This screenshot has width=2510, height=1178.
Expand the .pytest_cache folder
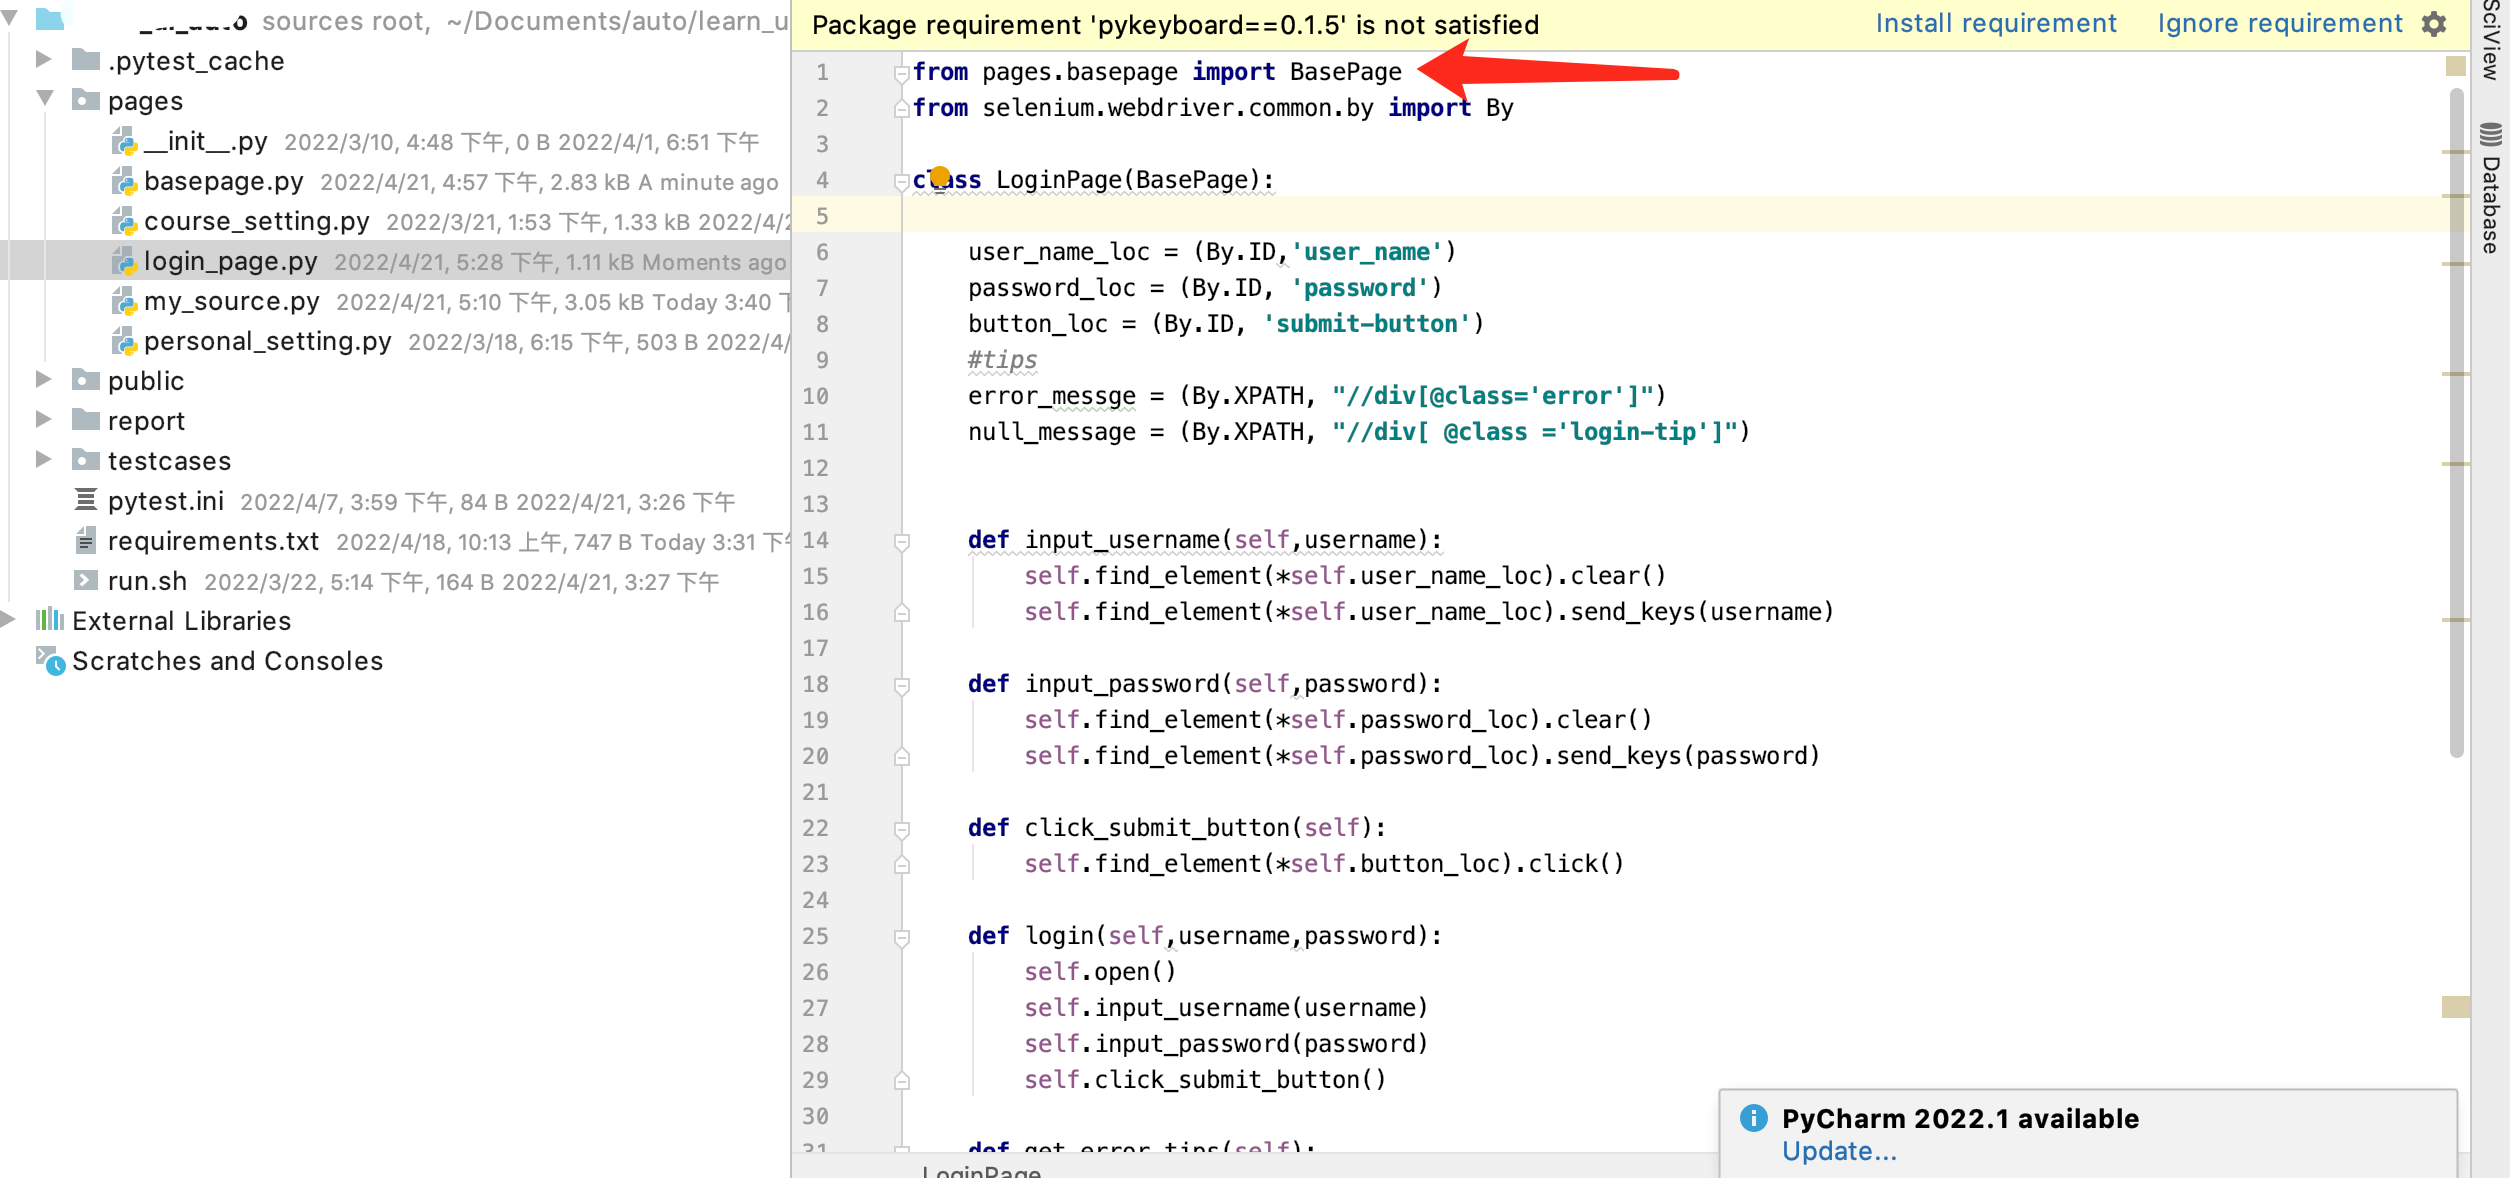pos(43,59)
